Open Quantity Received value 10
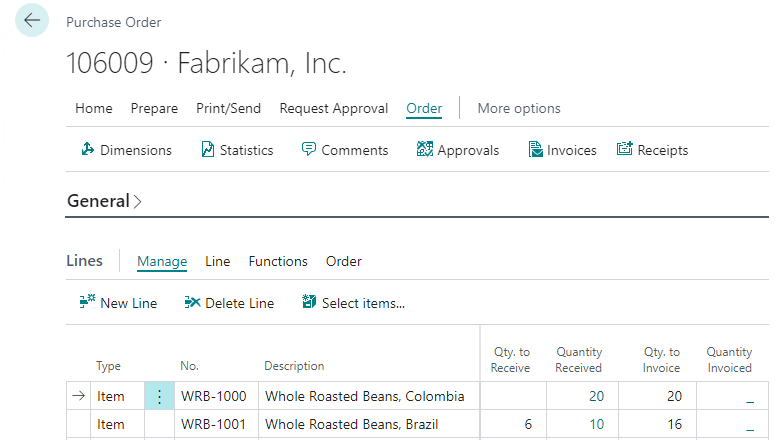 (596, 424)
